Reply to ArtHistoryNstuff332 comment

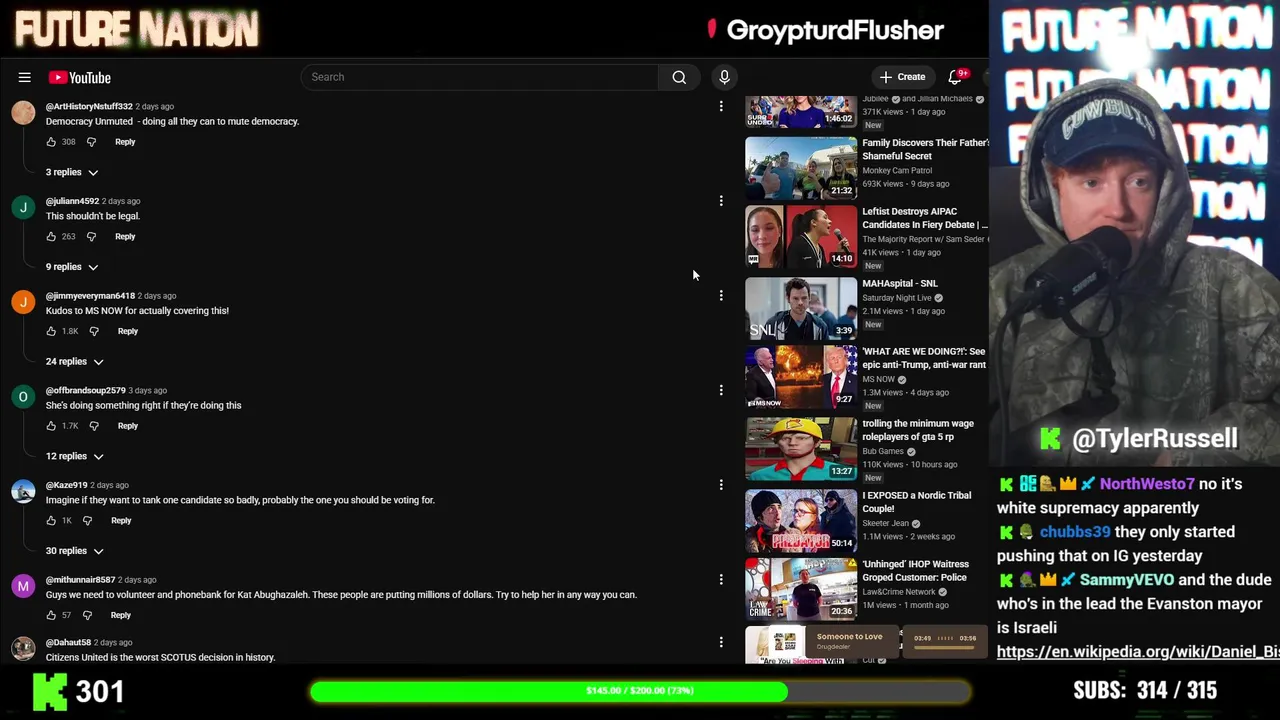(125, 142)
